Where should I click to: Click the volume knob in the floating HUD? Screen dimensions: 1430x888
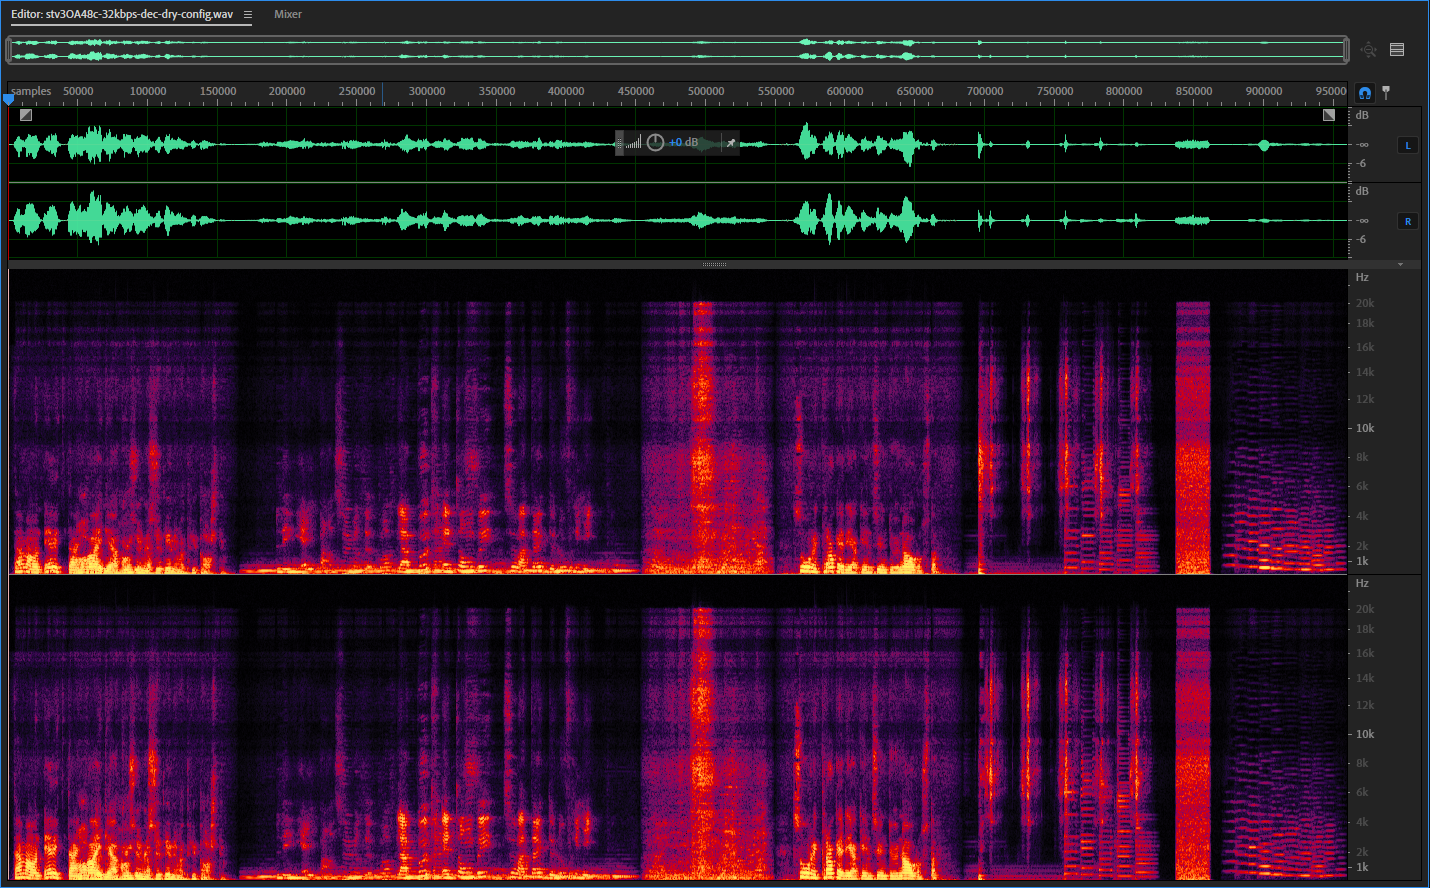coord(655,142)
